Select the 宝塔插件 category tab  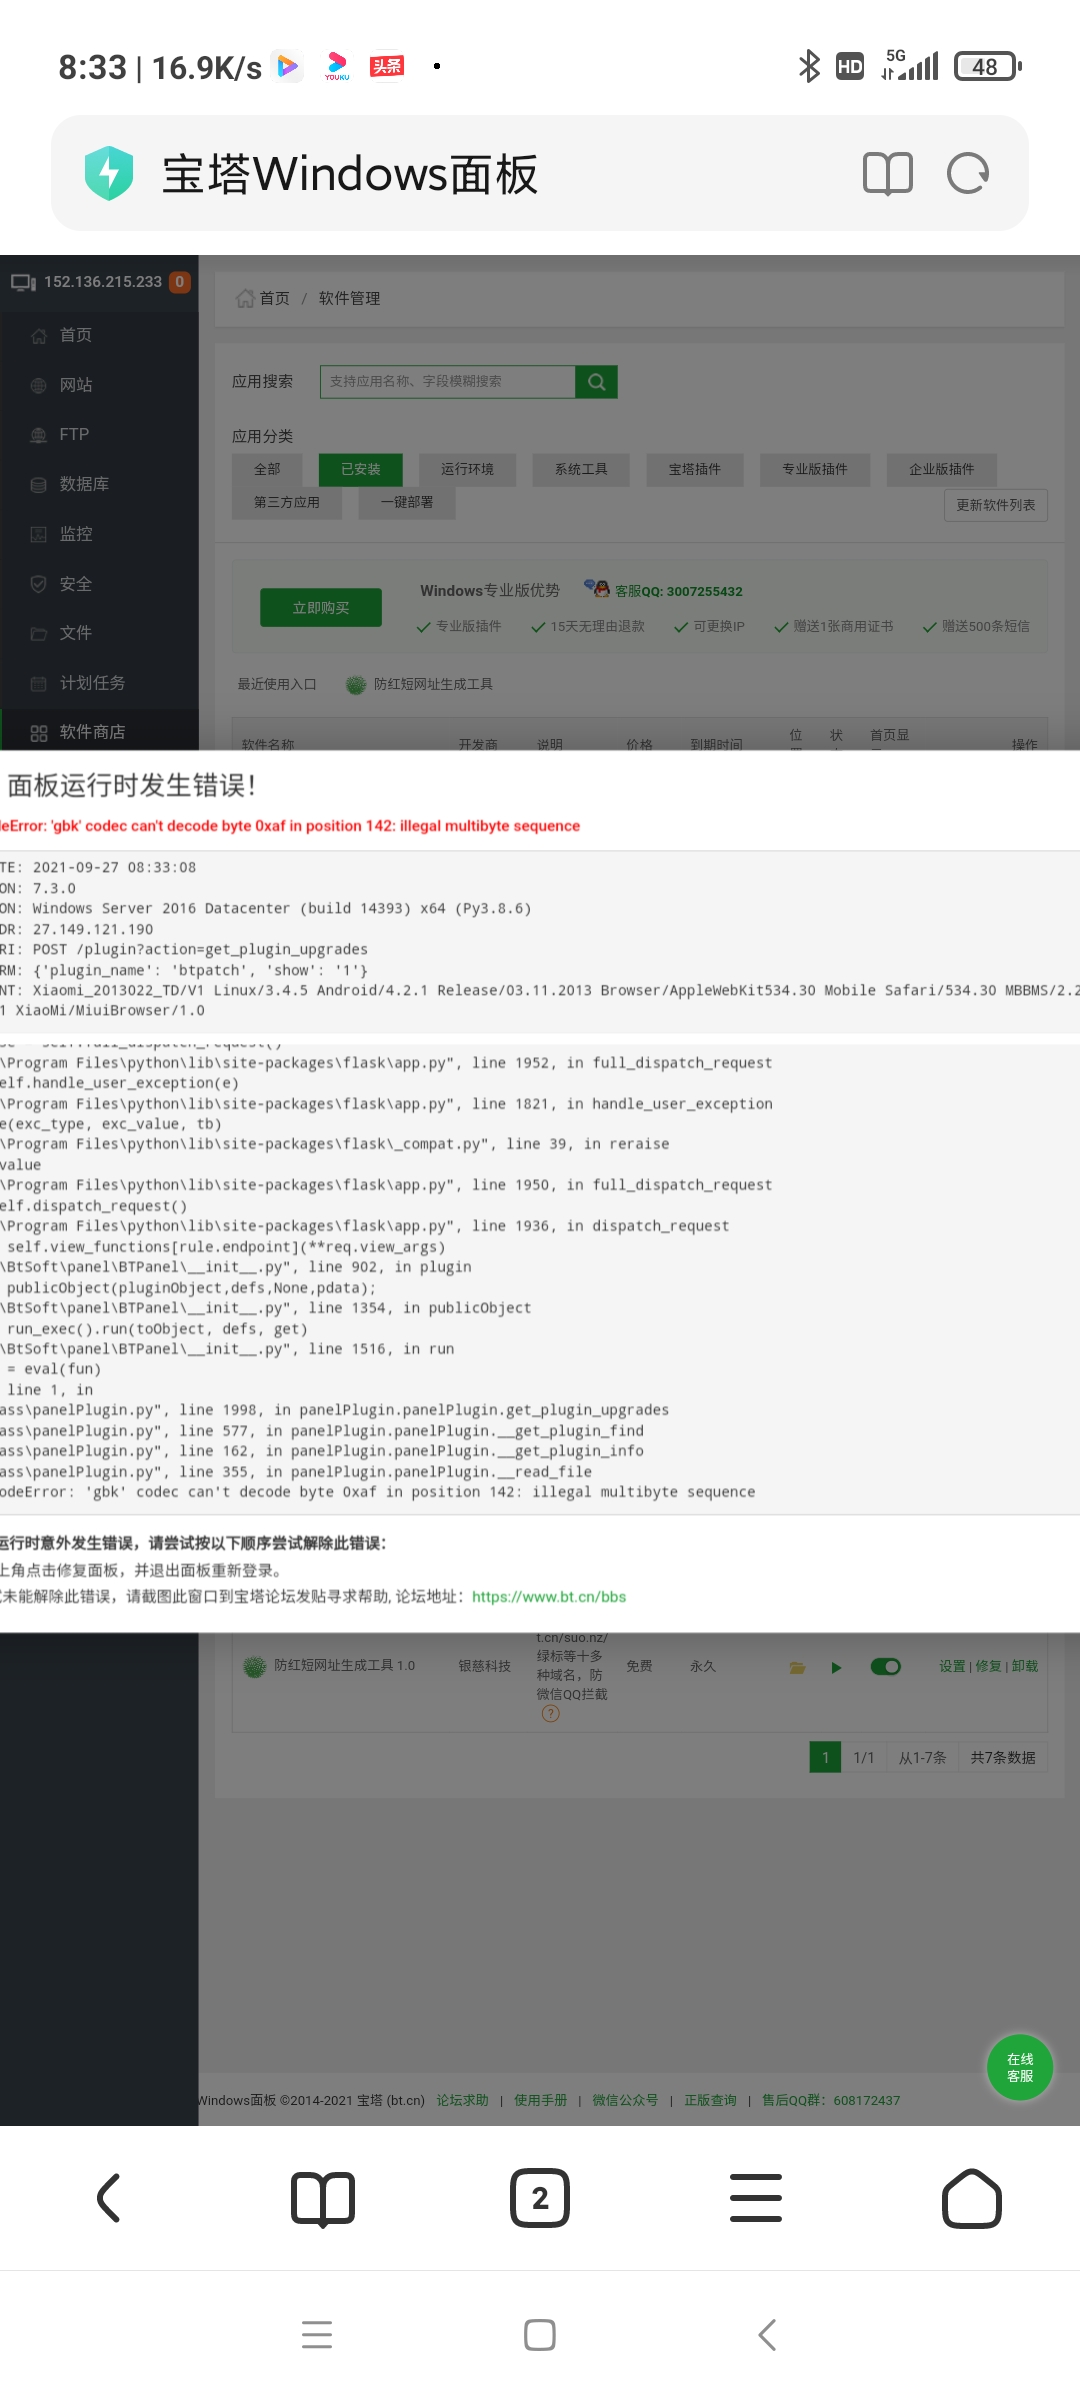[x=695, y=469]
